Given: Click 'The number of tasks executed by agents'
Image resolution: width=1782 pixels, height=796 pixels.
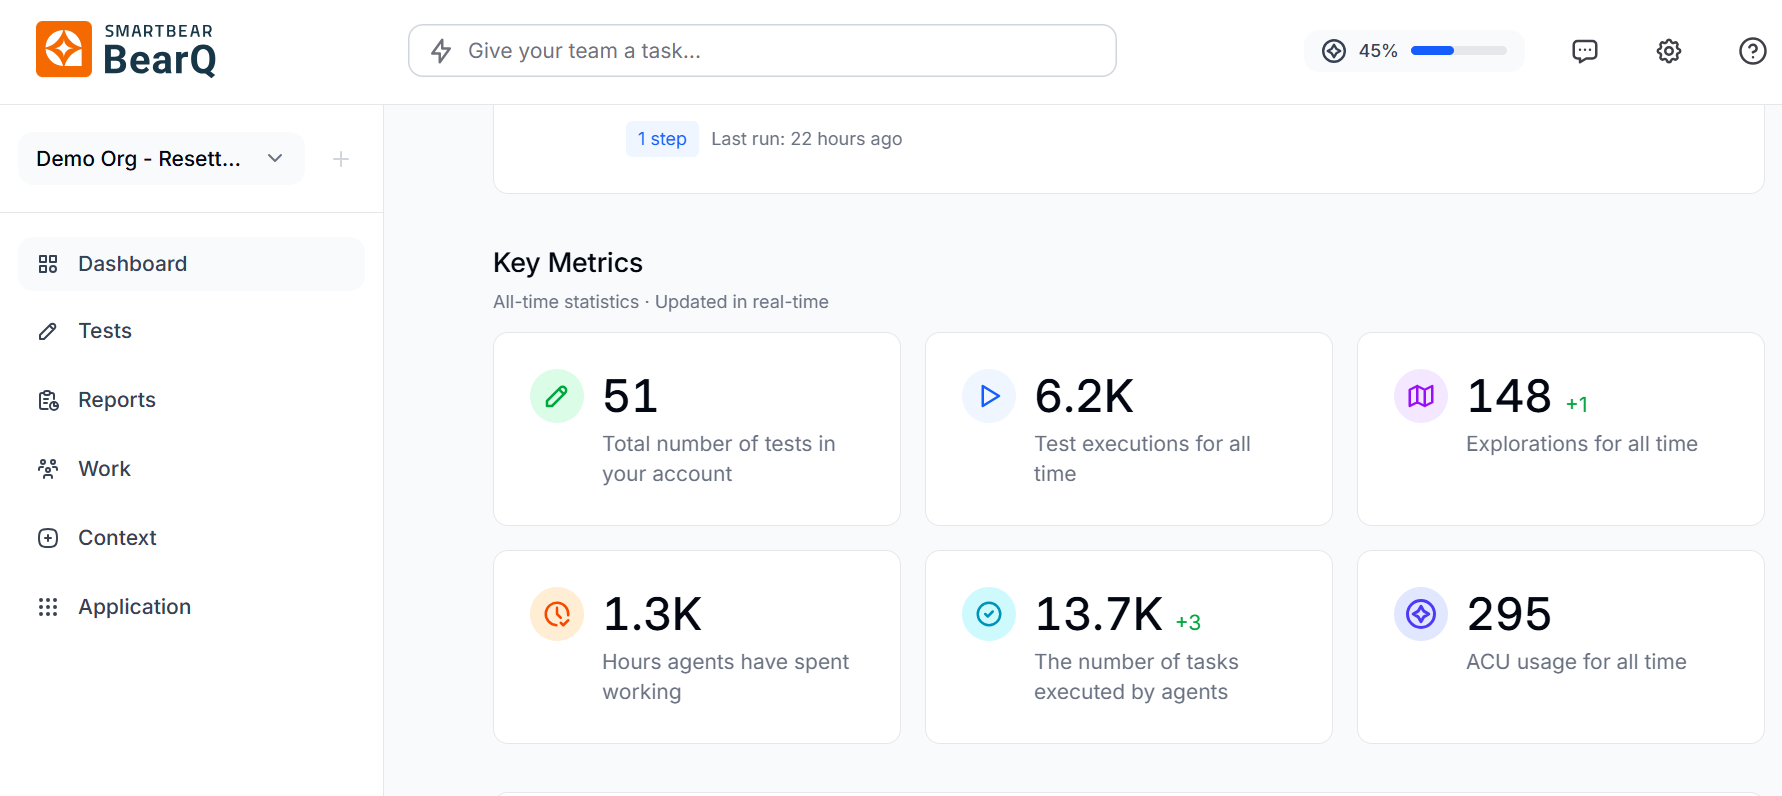Looking at the screenshot, I should (1136, 677).
